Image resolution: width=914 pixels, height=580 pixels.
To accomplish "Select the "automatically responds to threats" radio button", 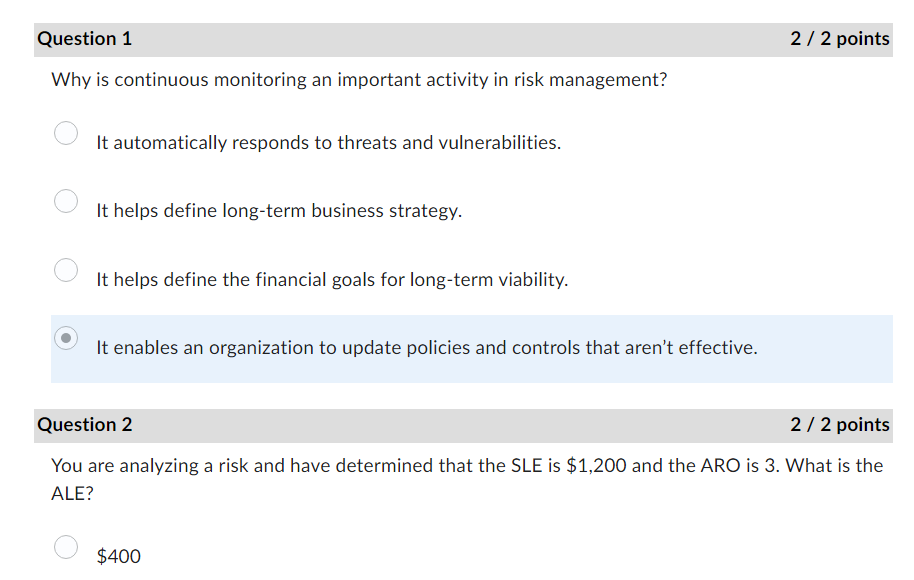I will pyautogui.click(x=66, y=133).
